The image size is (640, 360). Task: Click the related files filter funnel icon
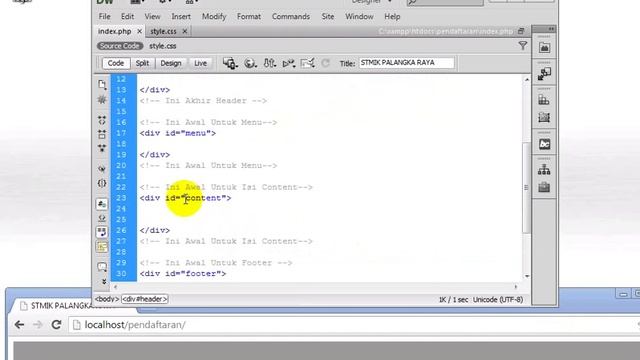point(522,46)
